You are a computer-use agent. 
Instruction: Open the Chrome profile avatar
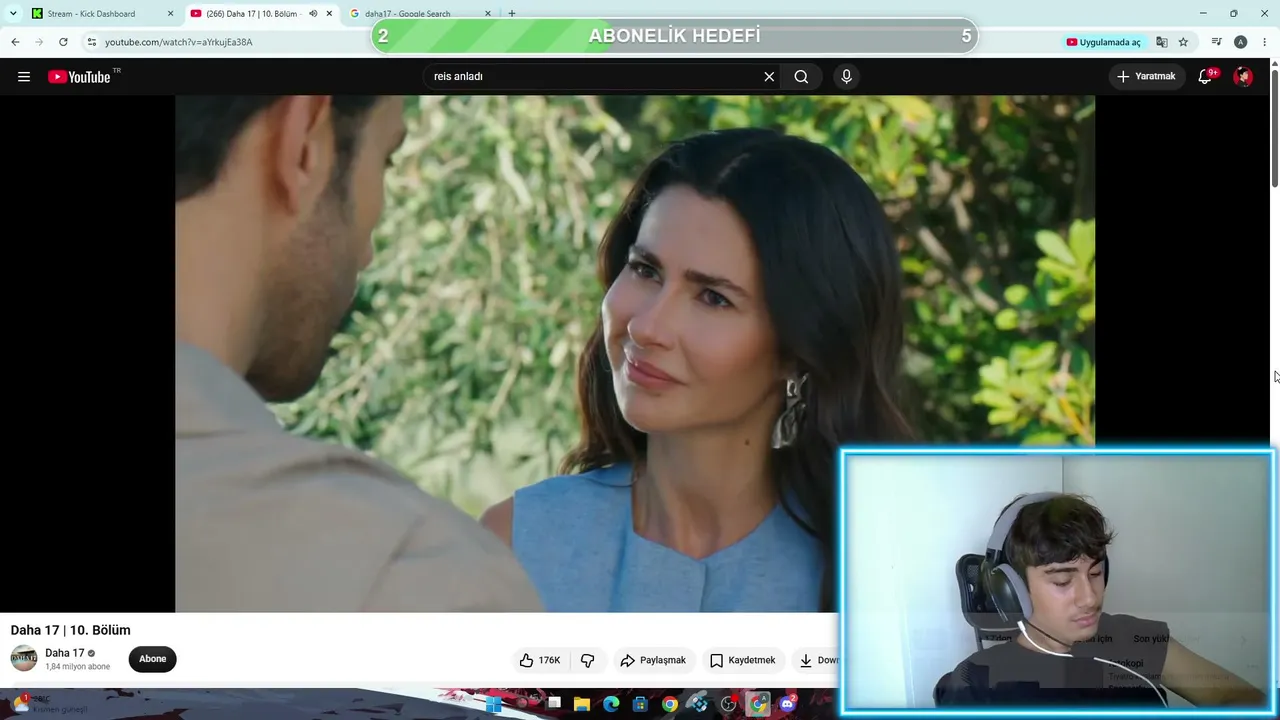click(1241, 42)
